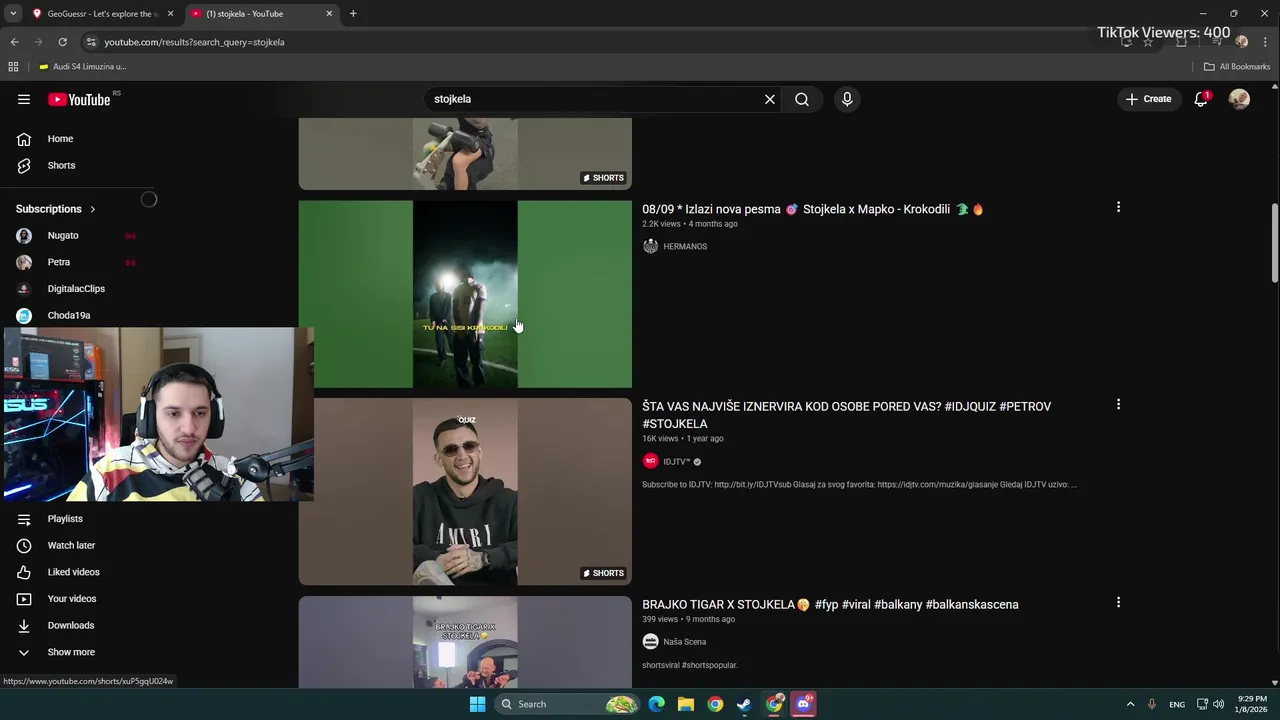Open Discord from the taskbar

803,704
